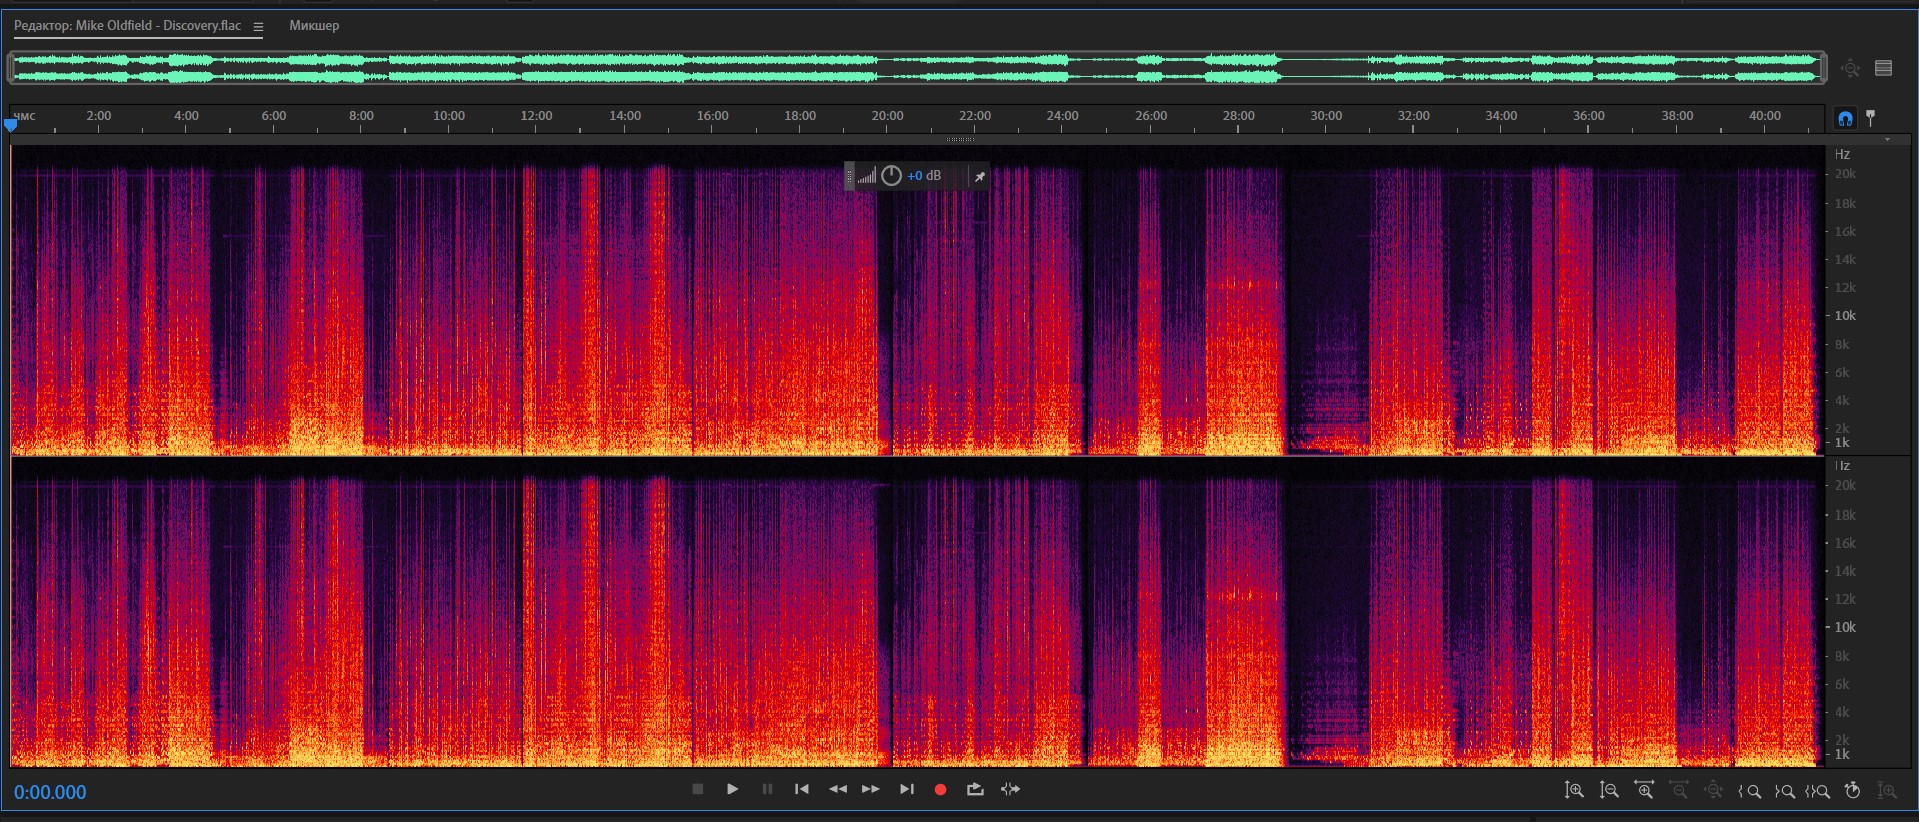
Task: Click the skip selection icon
Action: point(1011,790)
